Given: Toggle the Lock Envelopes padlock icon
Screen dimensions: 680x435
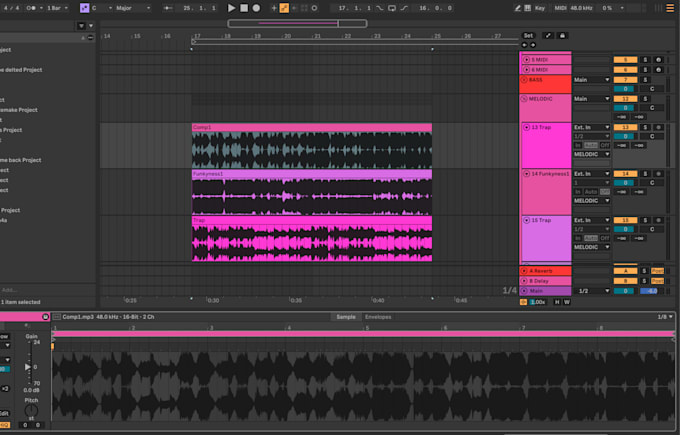Looking at the screenshot, I should tap(562, 36).
